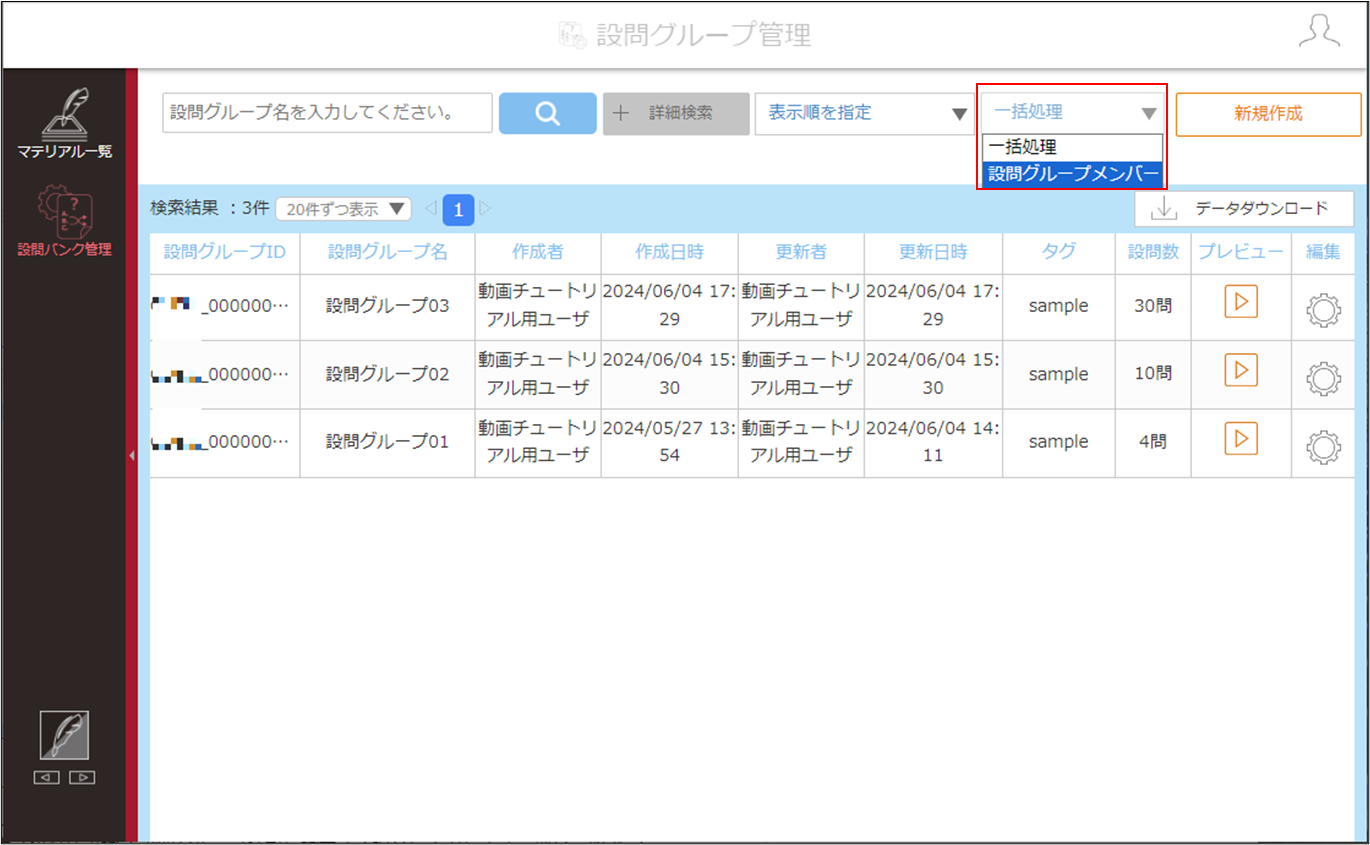Screen dimensions: 1370x845
Task: Click the 新規作成 button
Action: [x=1268, y=114]
